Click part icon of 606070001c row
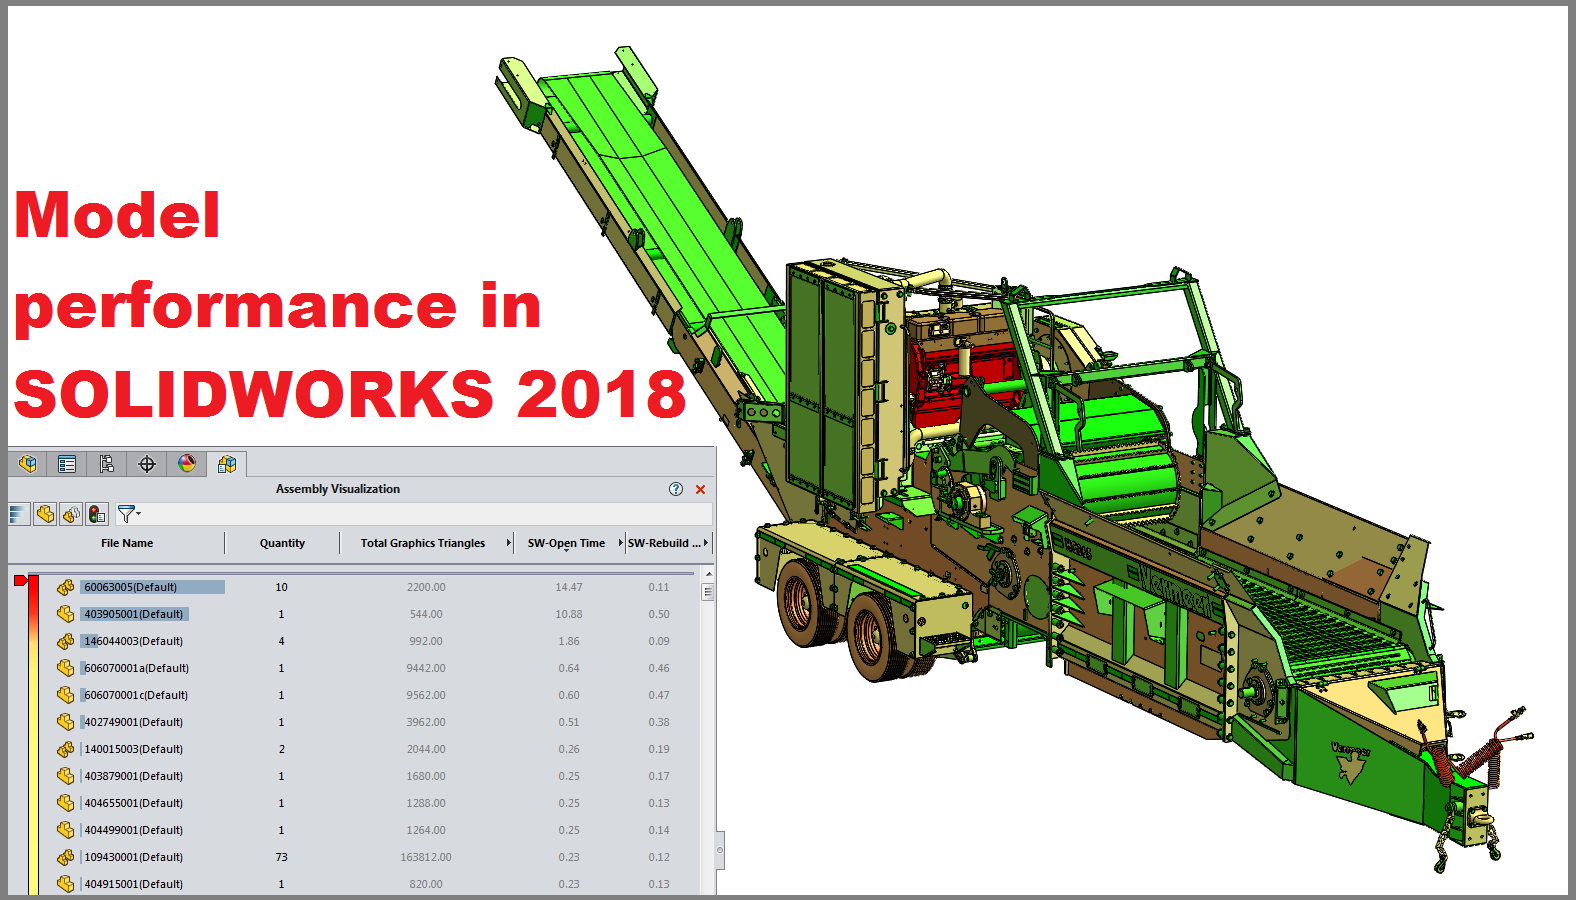Screen dimensions: 1576x900 pyautogui.click(x=66, y=695)
